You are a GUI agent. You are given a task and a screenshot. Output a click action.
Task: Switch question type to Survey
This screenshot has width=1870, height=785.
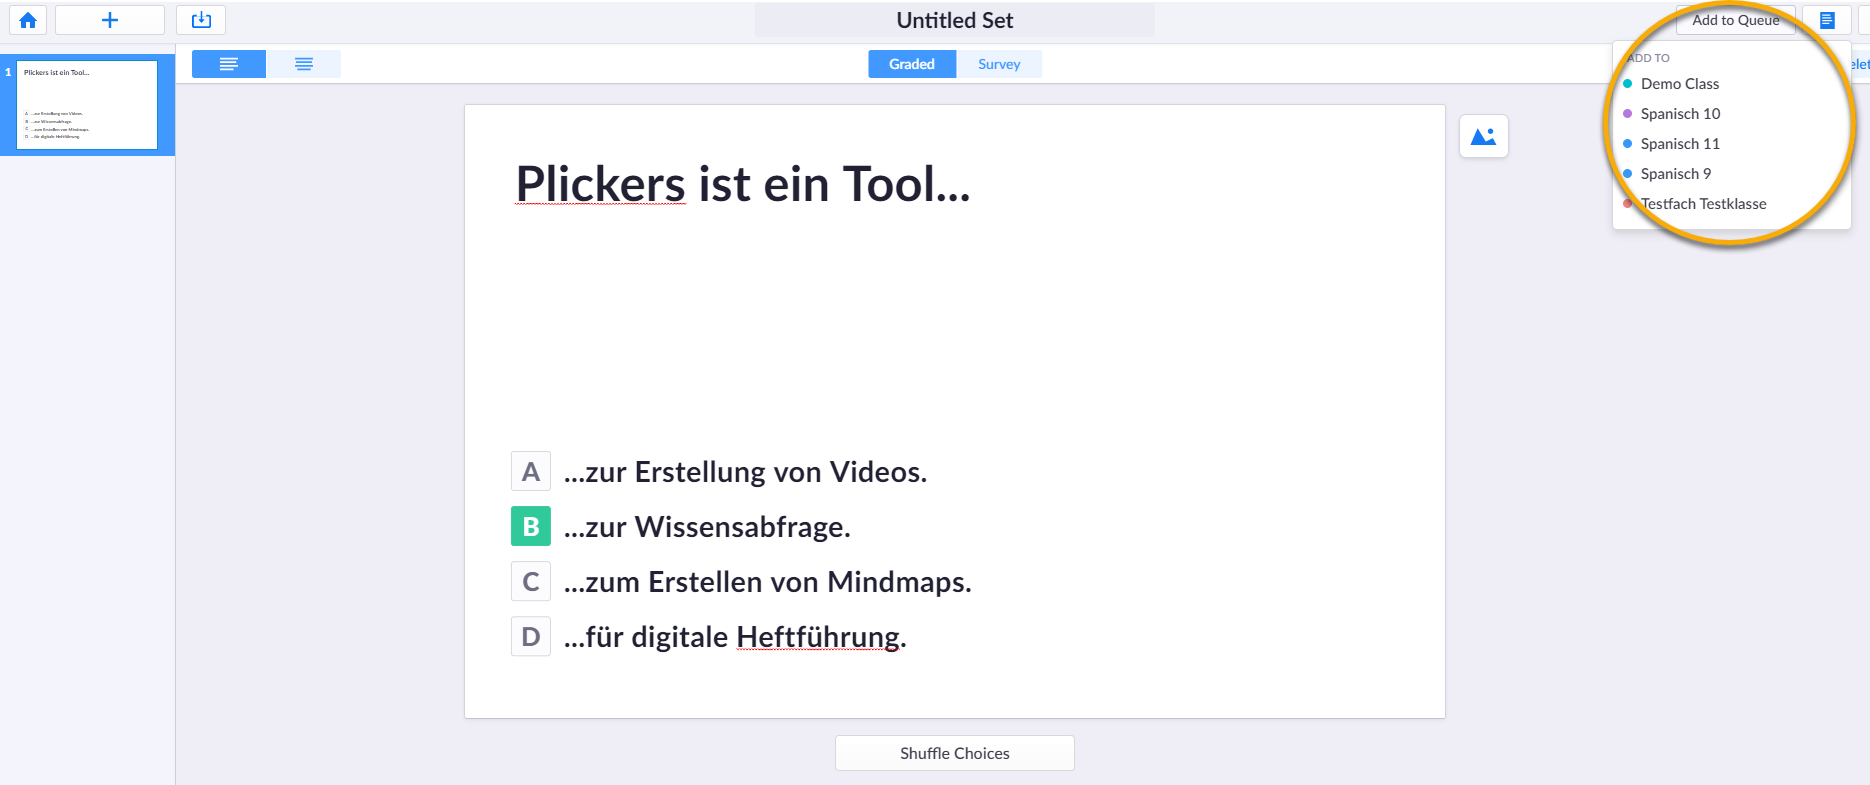[x=999, y=64]
